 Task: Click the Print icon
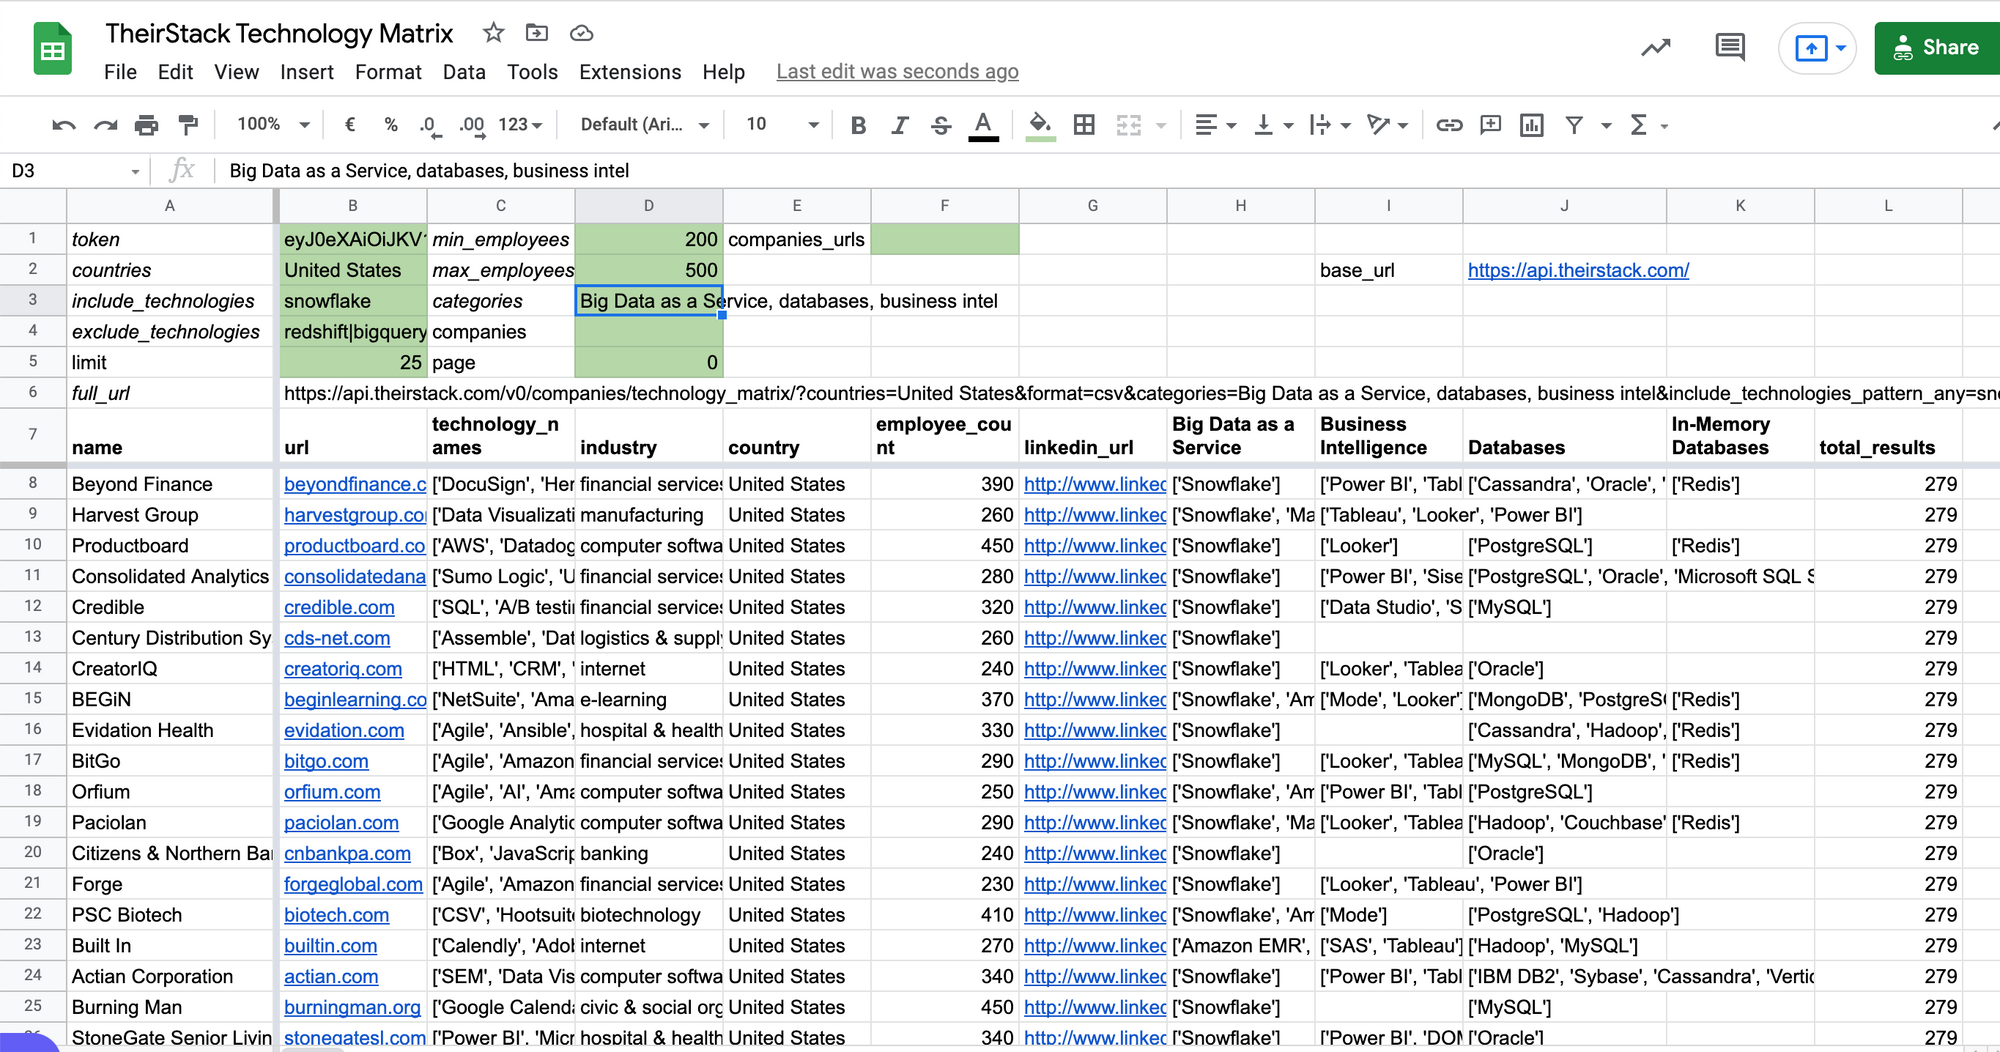point(146,125)
